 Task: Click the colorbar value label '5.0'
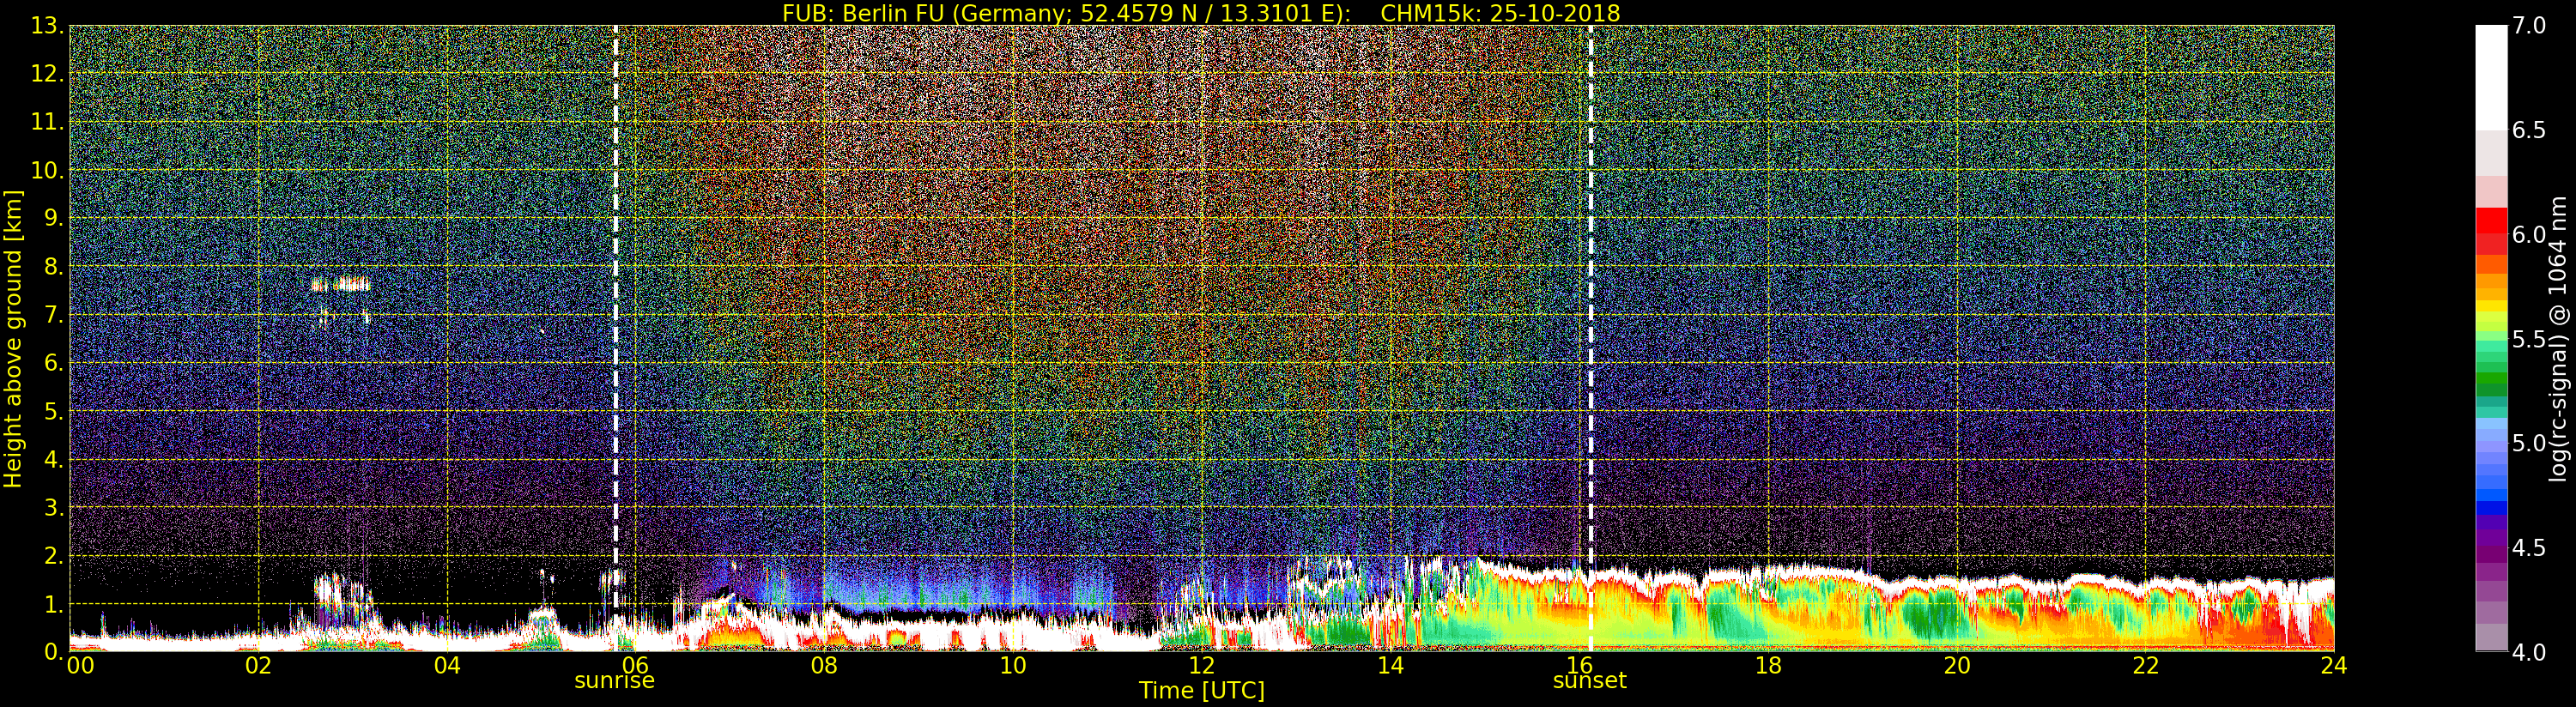point(2529,443)
